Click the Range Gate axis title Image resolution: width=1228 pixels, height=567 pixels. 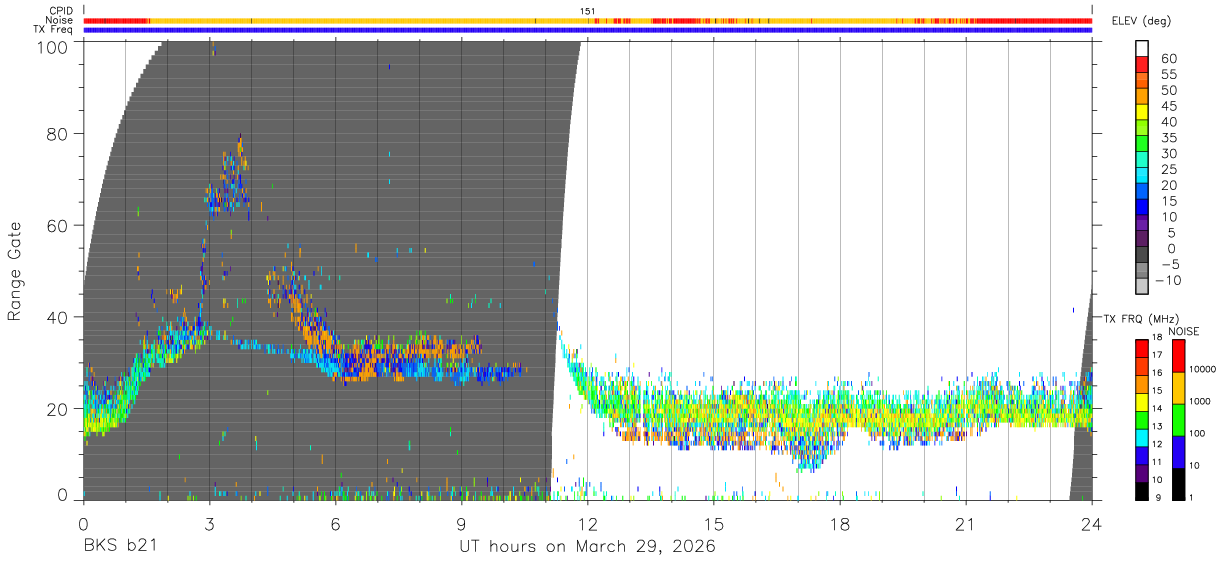(15, 271)
